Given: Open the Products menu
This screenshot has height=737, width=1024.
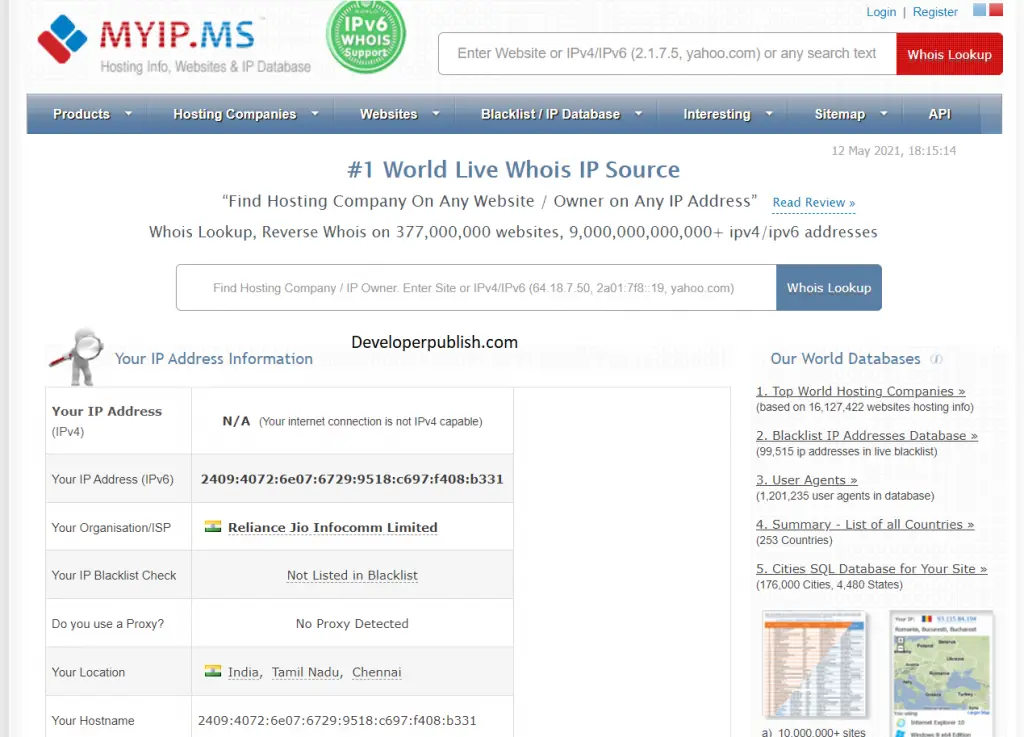Looking at the screenshot, I should click(81, 114).
